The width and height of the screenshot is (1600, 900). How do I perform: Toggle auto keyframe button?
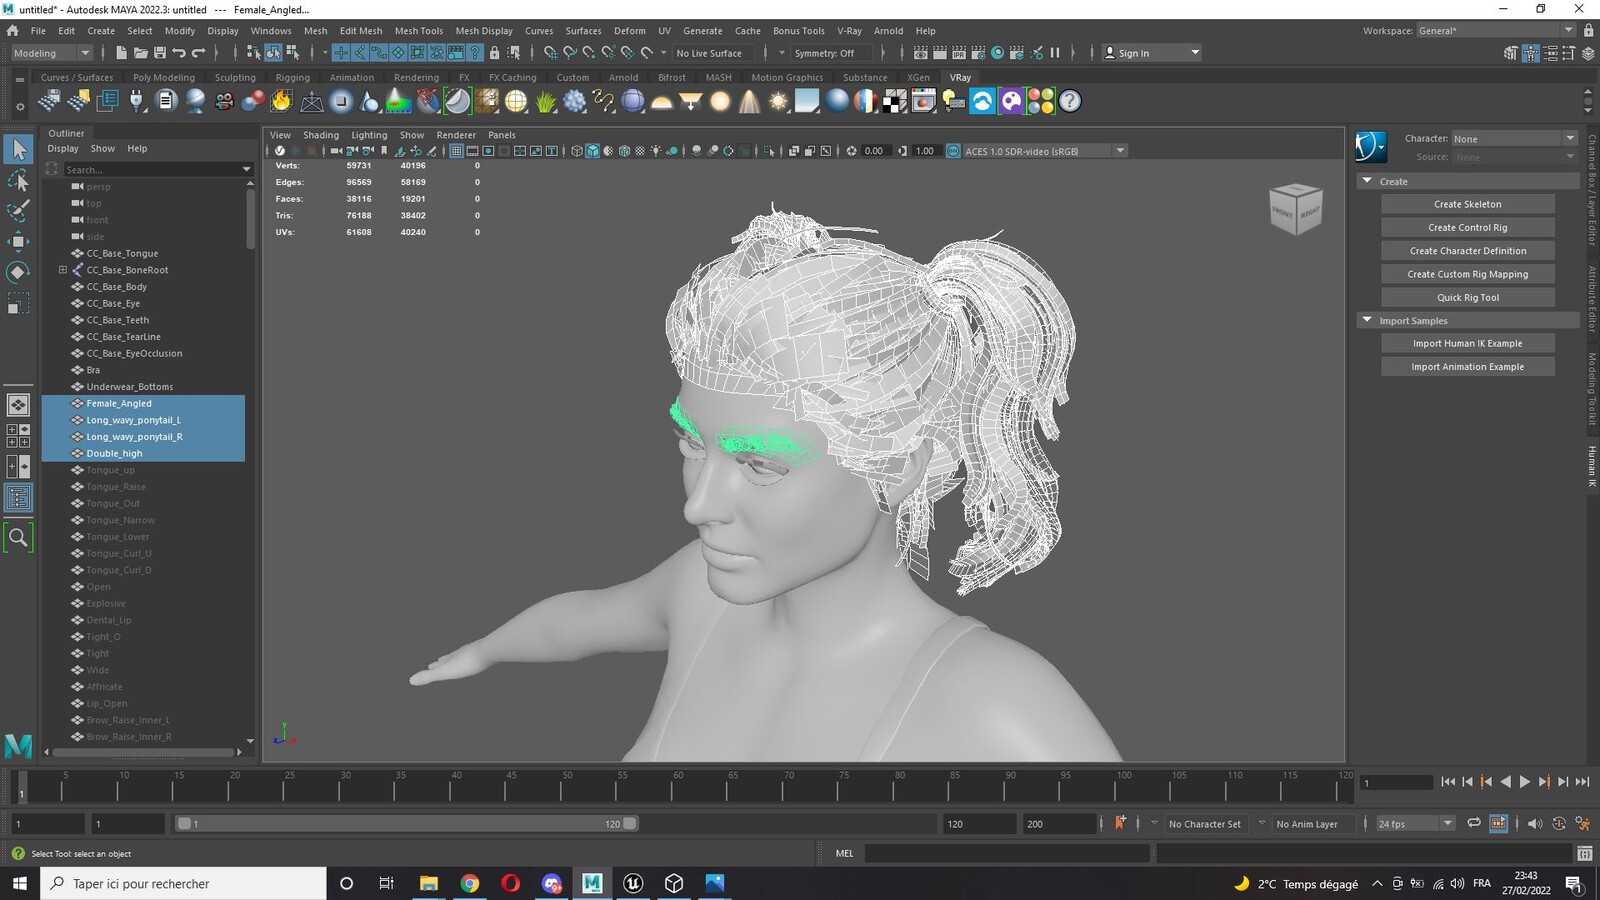1120,823
